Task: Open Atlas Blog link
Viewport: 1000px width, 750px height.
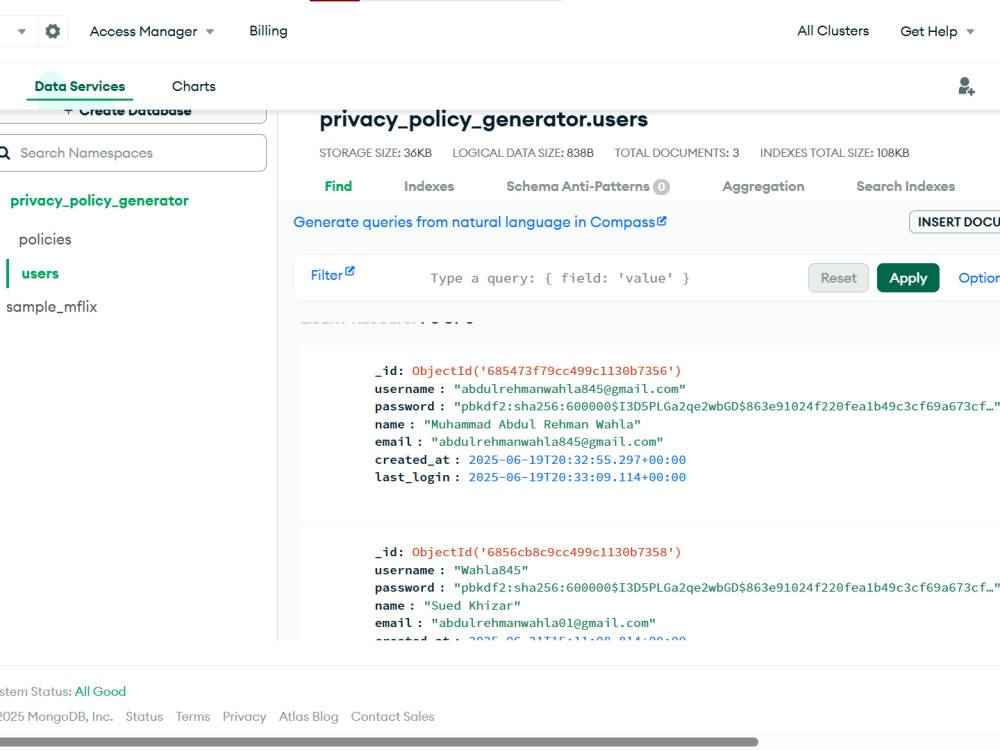Action: [309, 717]
